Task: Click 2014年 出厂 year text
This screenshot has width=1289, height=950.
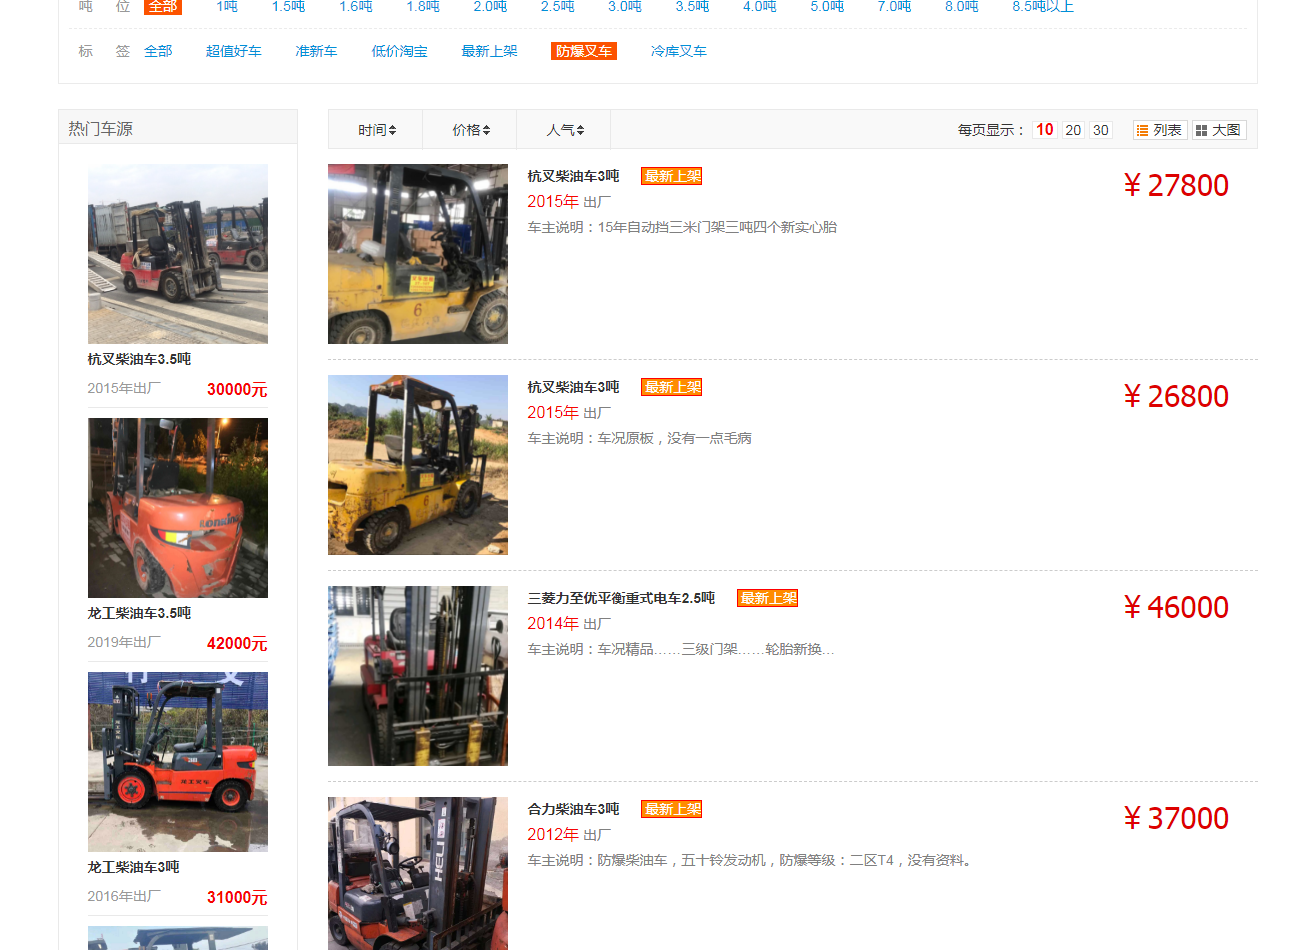Action: point(569,623)
